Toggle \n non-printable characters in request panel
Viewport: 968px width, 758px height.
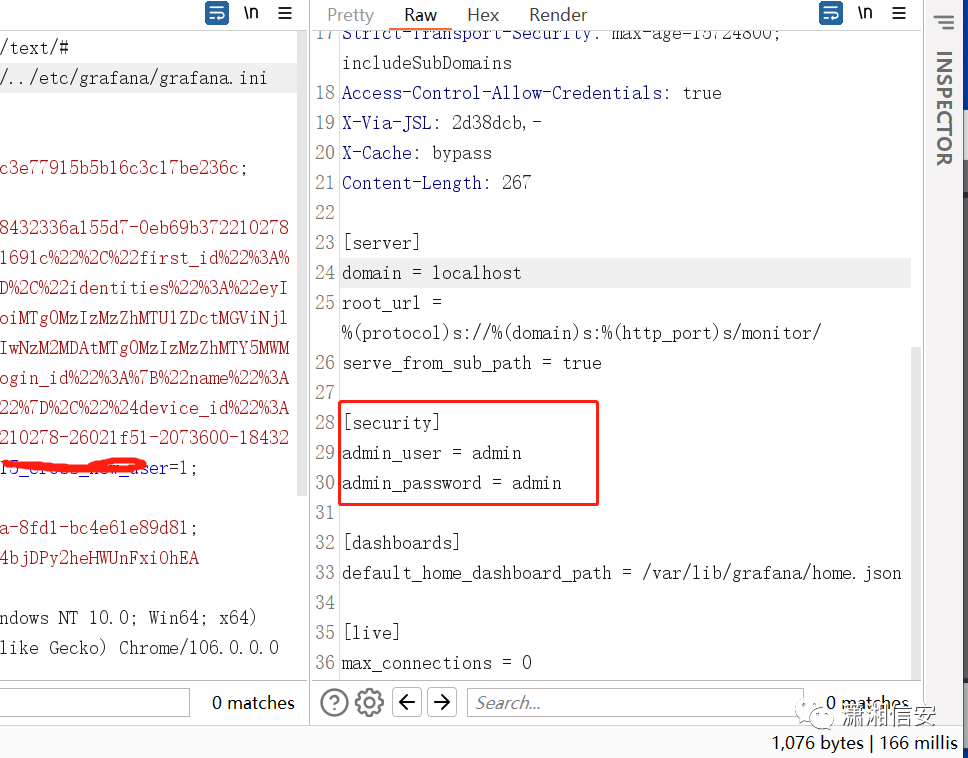tap(251, 12)
